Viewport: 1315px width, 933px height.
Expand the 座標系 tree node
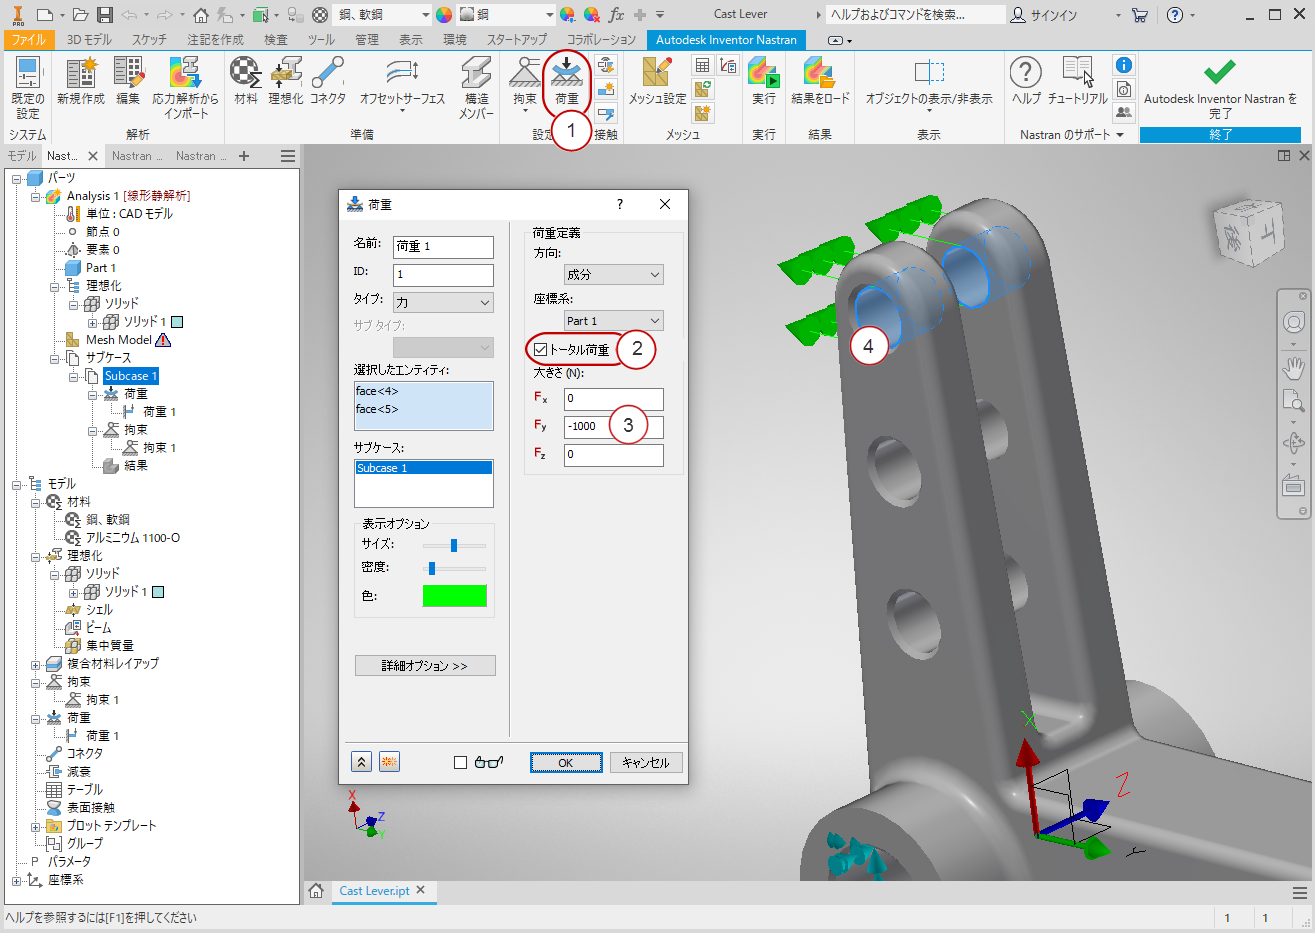[17, 880]
